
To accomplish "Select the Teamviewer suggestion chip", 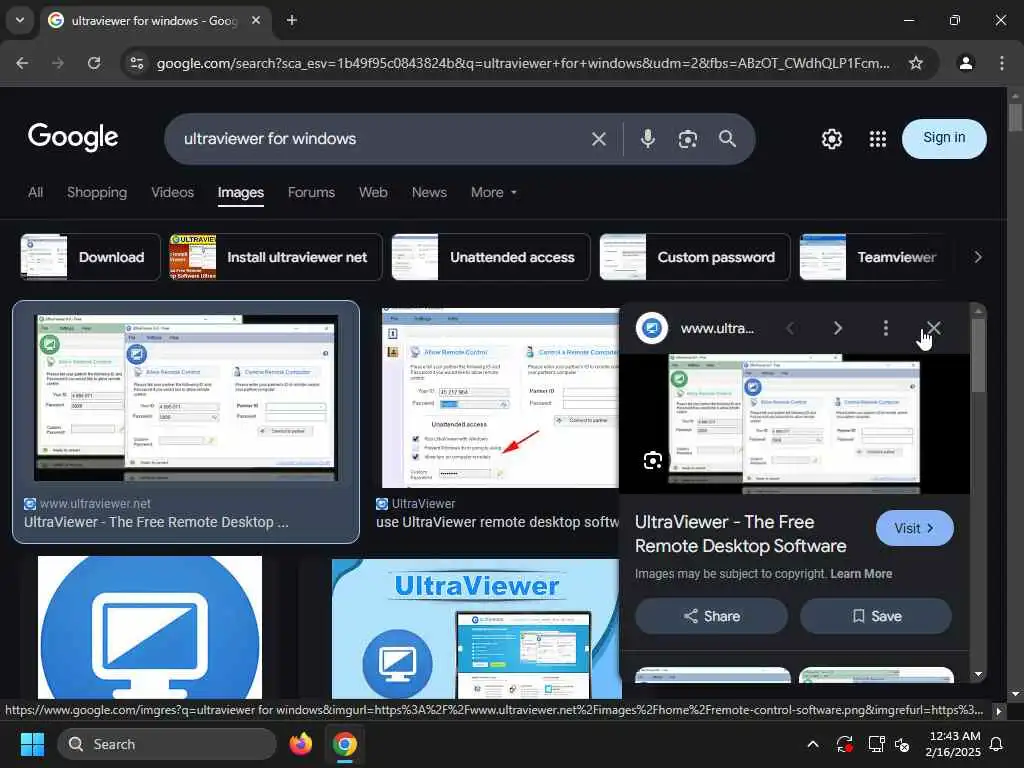I will pos(872,257).
